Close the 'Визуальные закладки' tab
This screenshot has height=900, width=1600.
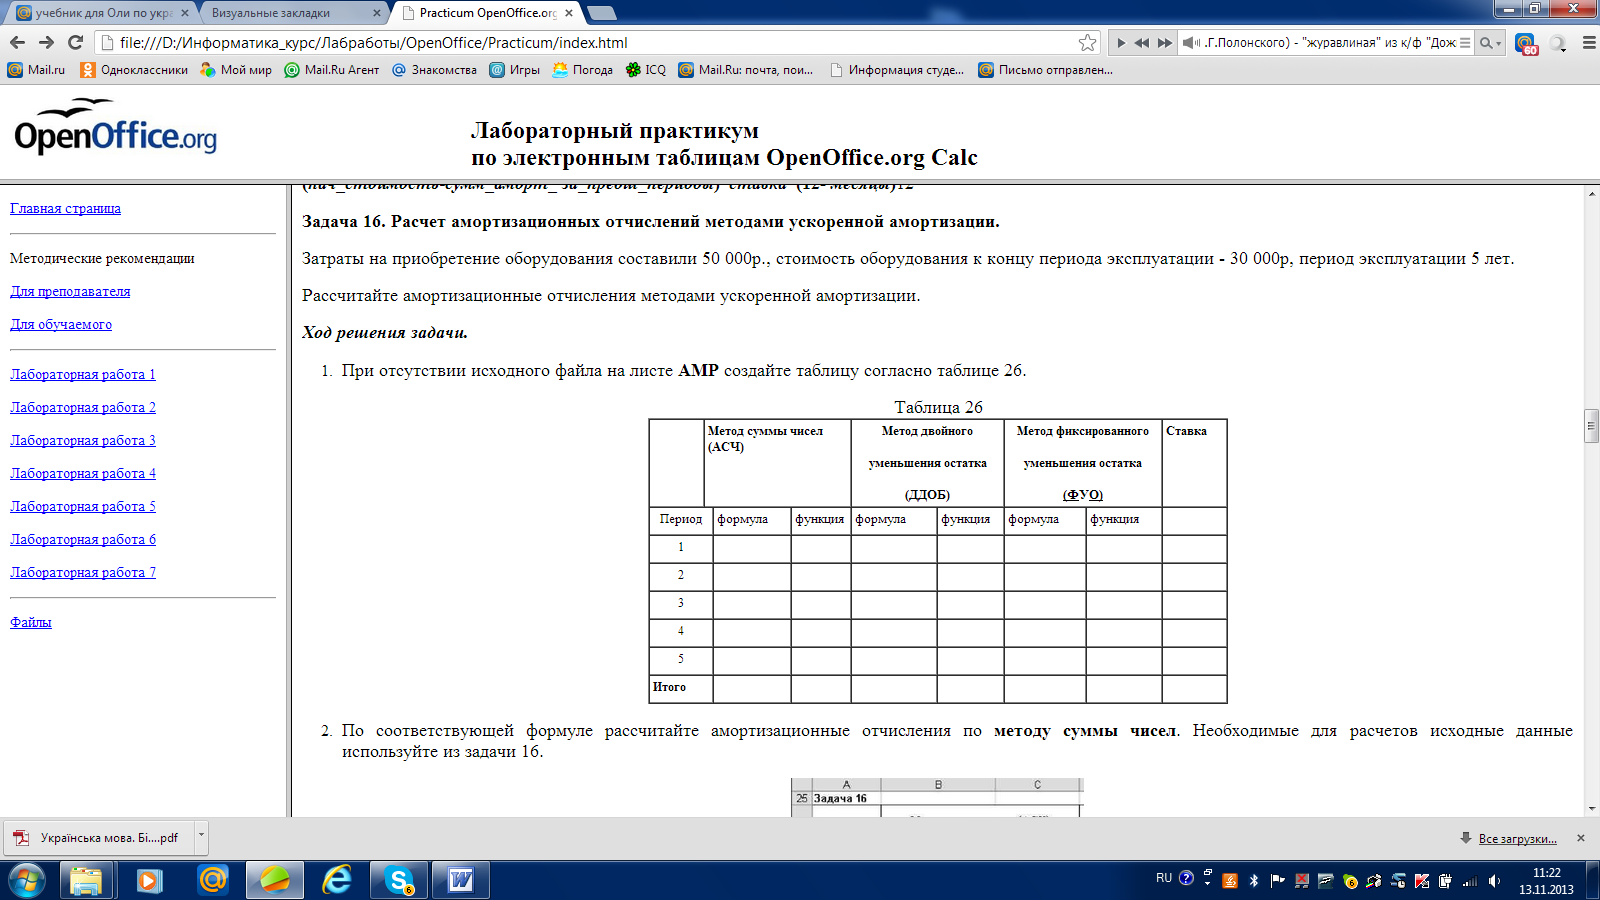click(377, 13)
